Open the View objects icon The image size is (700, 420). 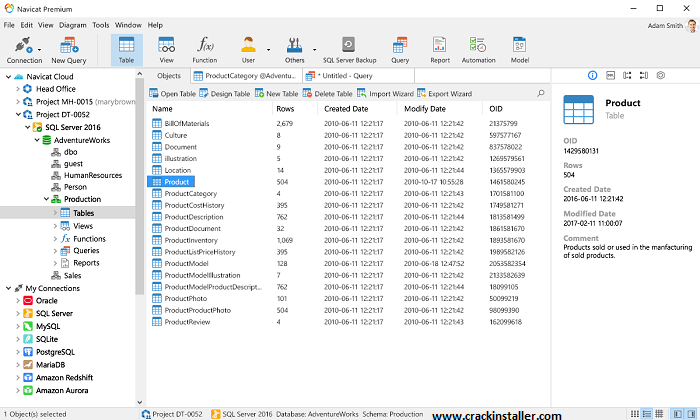167,50
